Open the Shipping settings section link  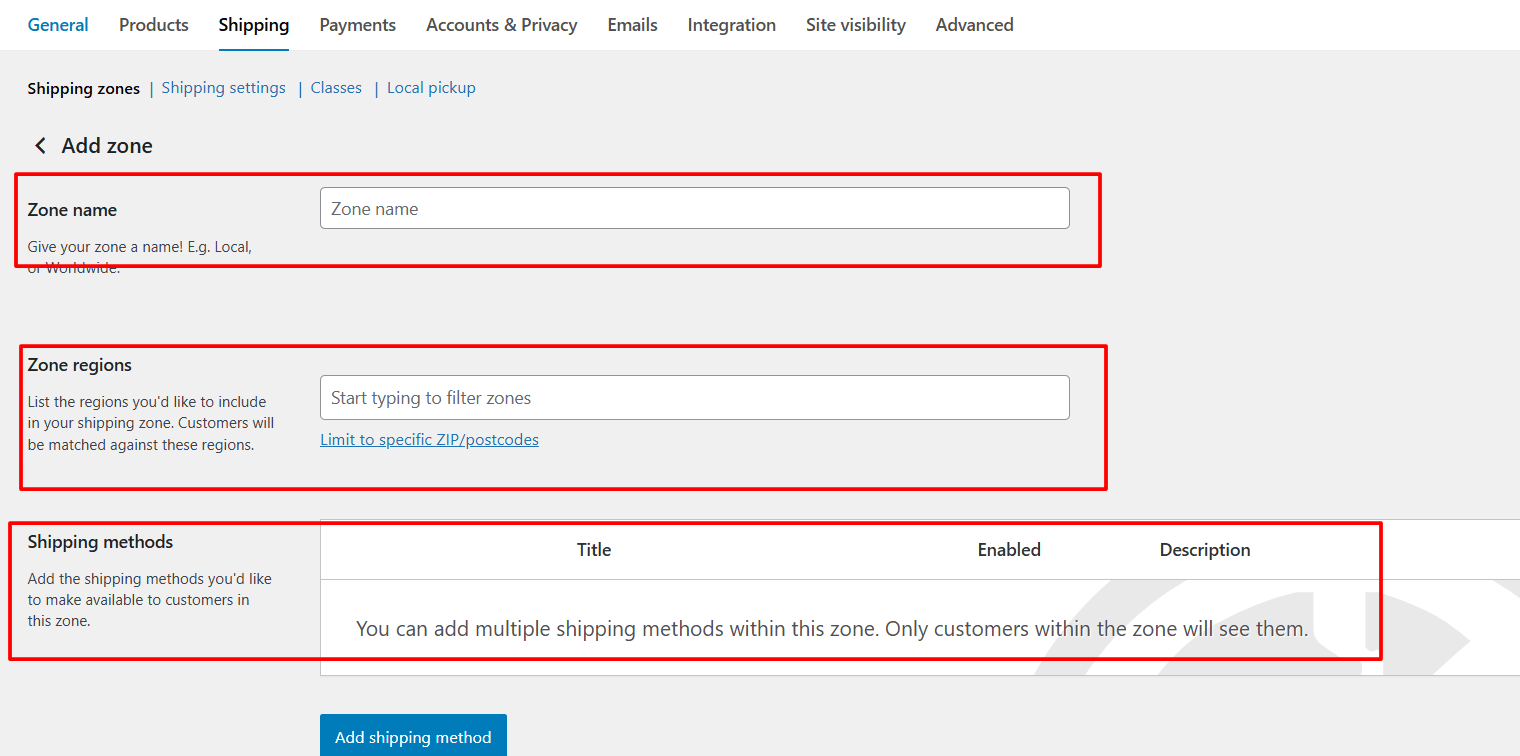pos(223,88)
